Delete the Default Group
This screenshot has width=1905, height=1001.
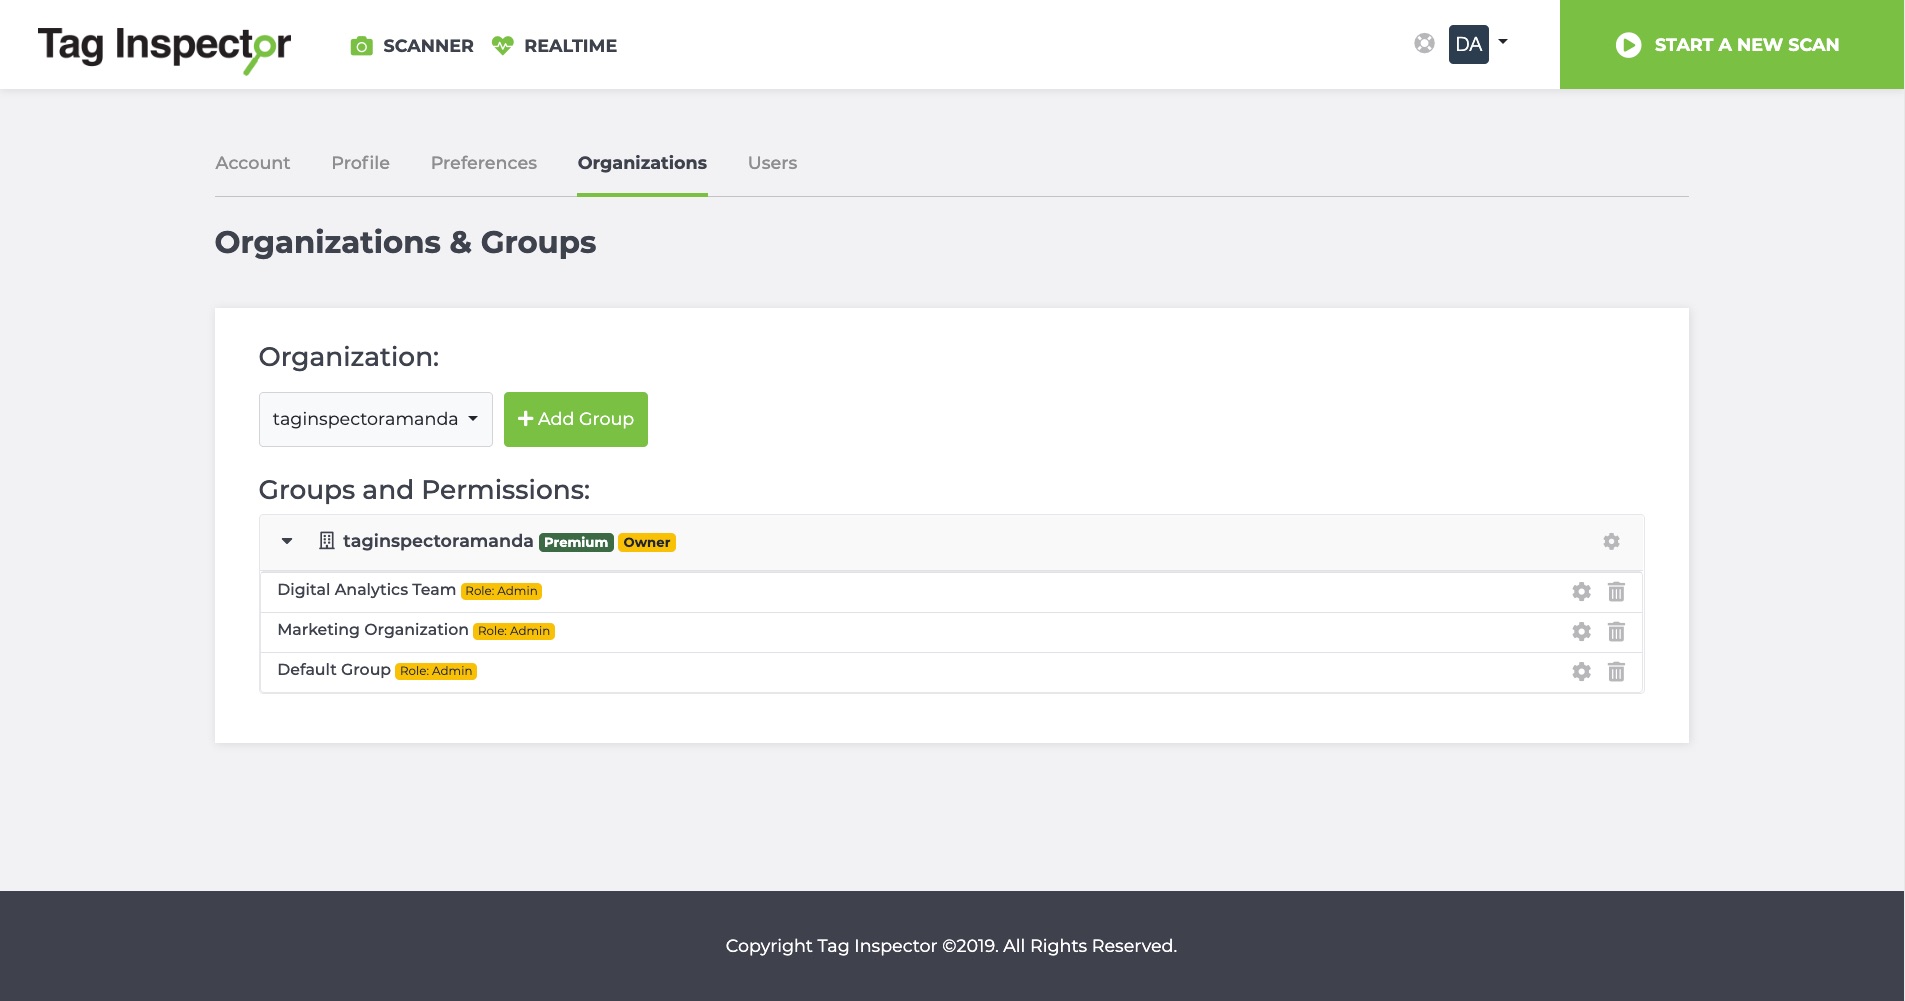(1616, 672)
